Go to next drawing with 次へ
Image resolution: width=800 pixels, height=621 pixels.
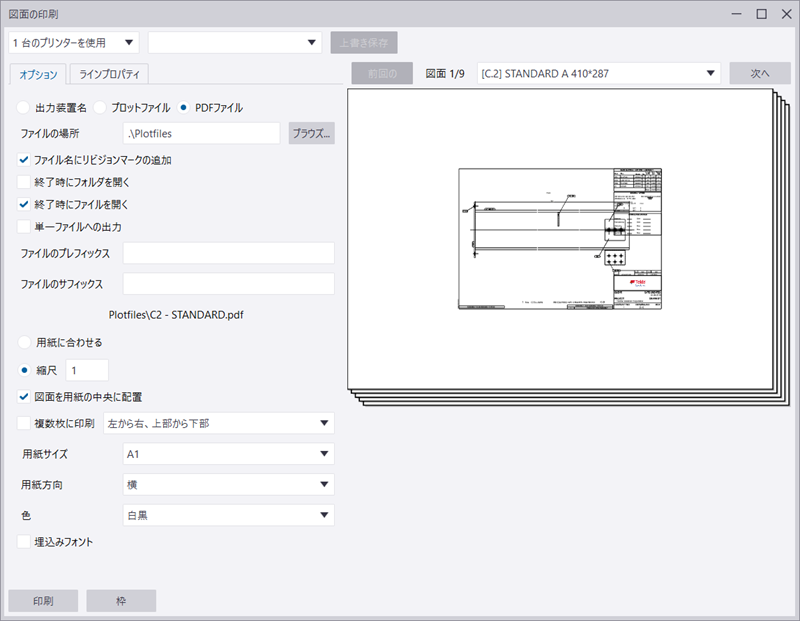click(x=760, y=73)
